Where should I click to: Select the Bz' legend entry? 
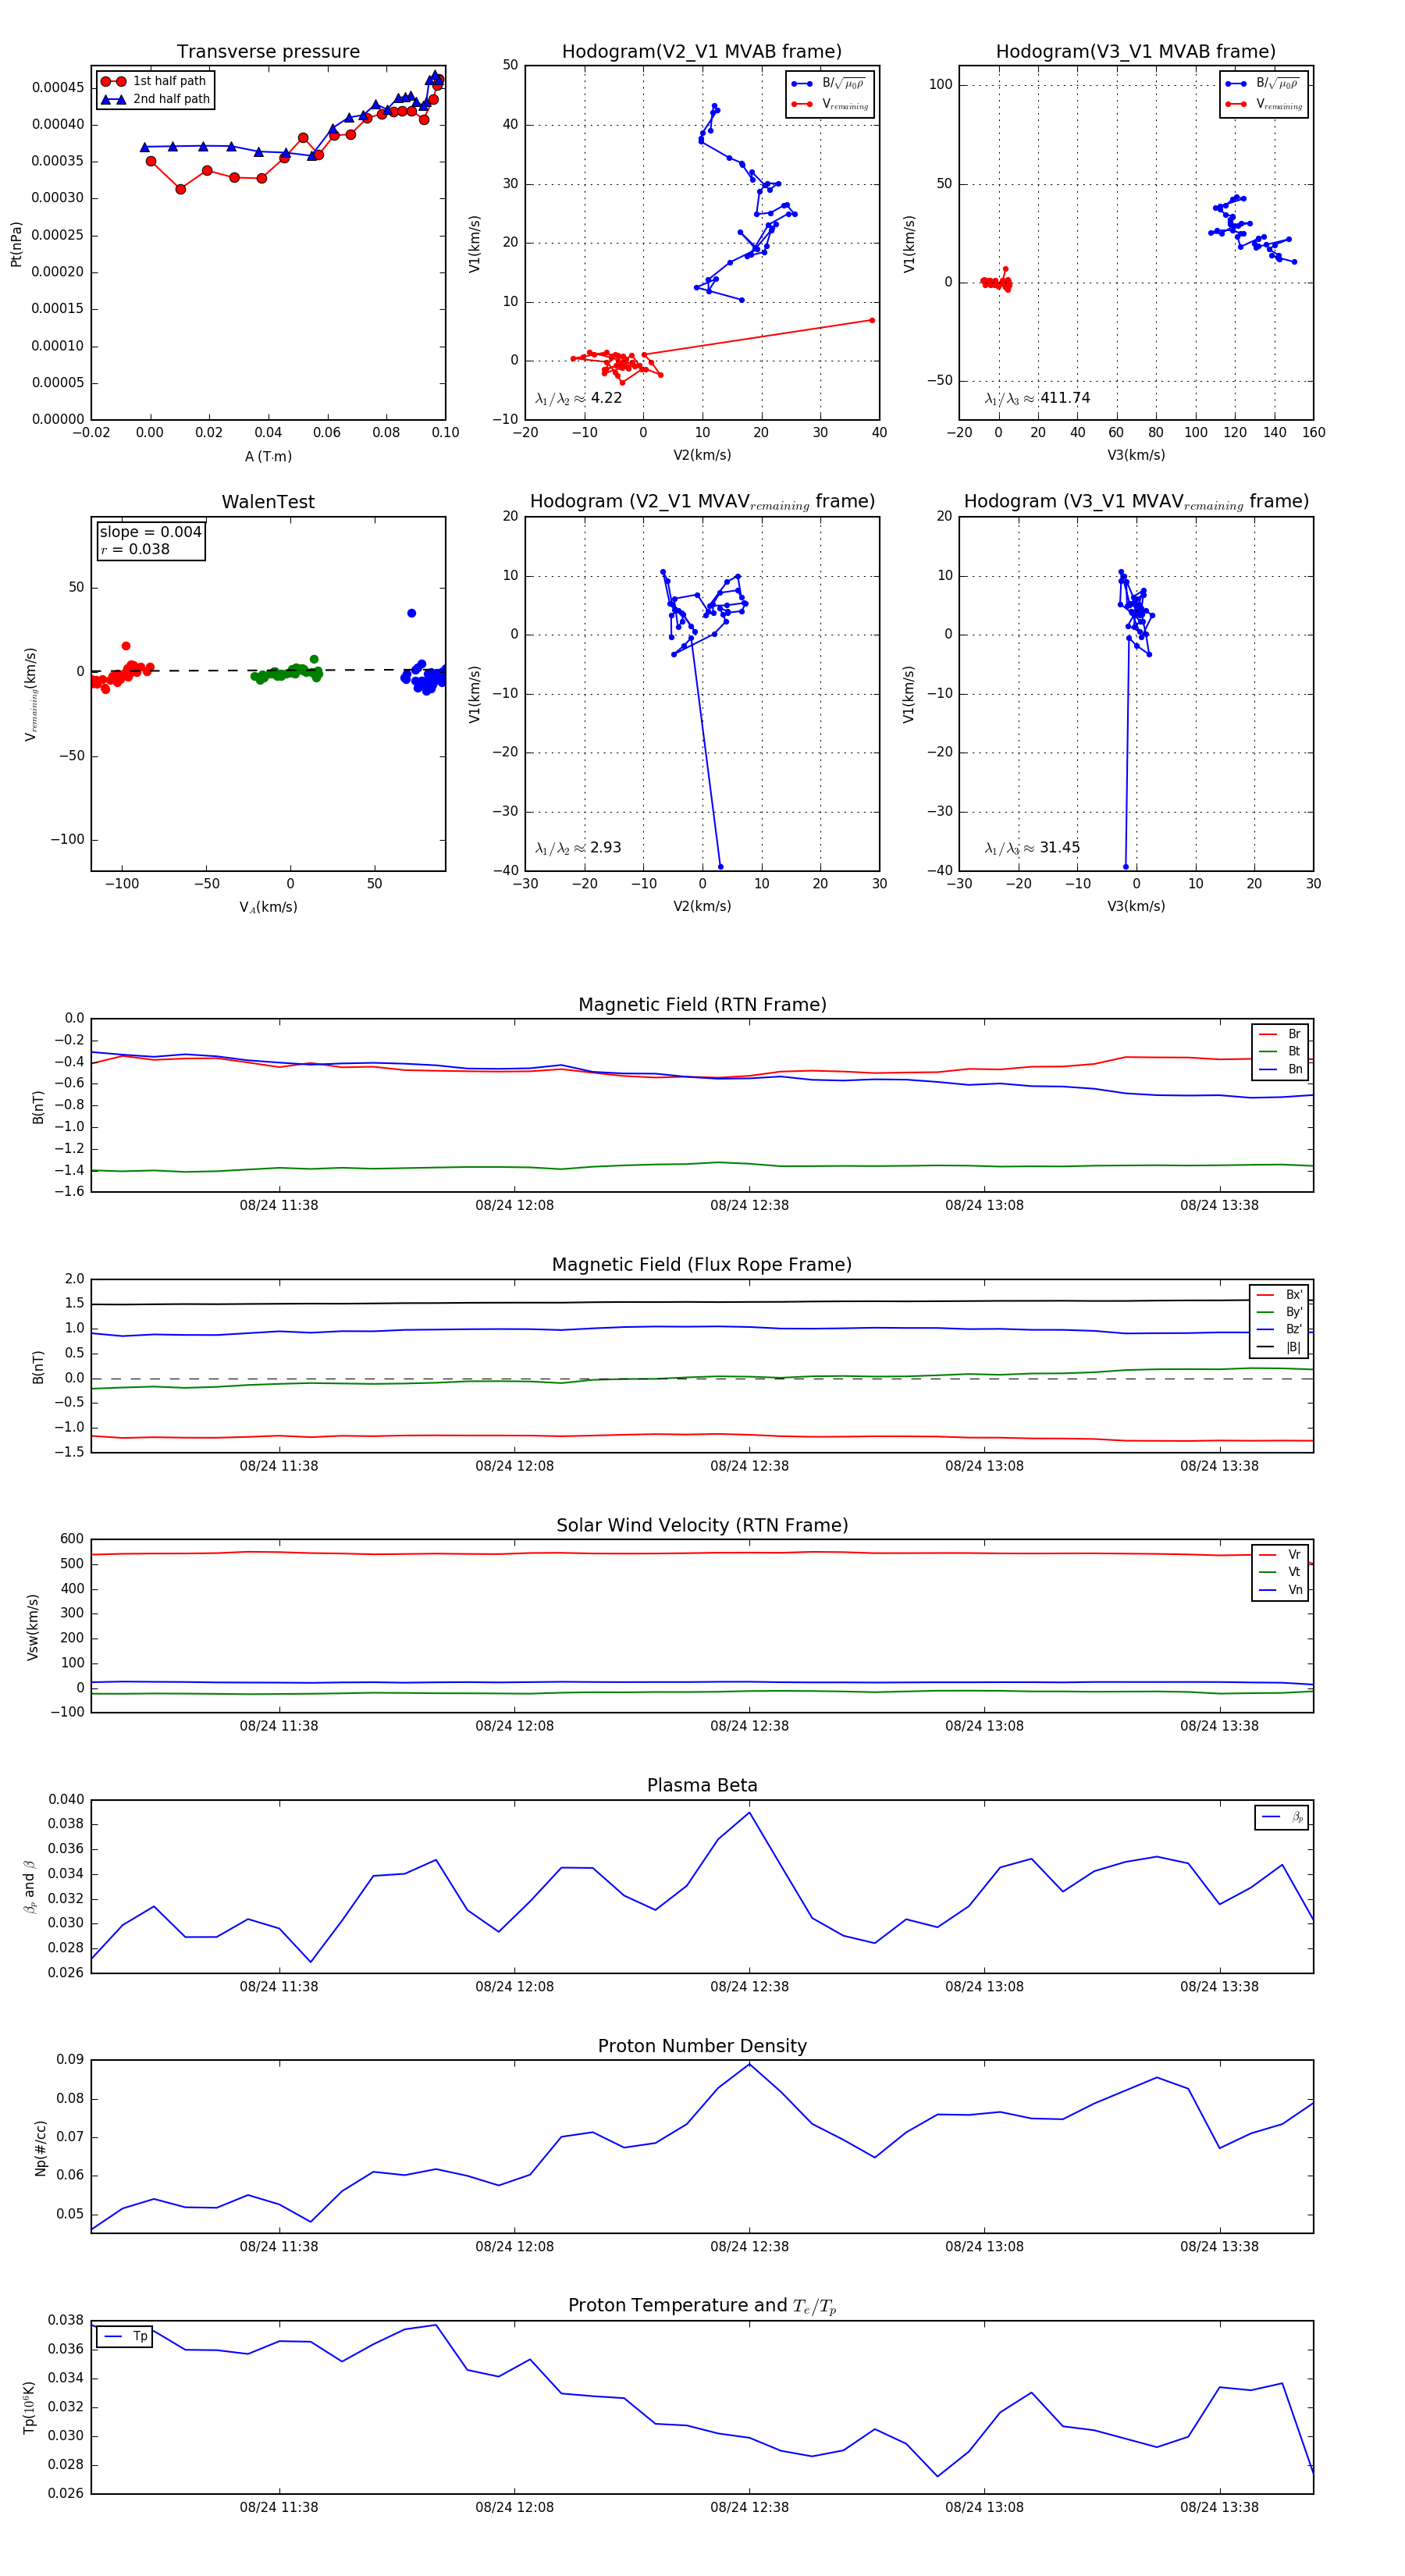click(x=1279, y=1329)
